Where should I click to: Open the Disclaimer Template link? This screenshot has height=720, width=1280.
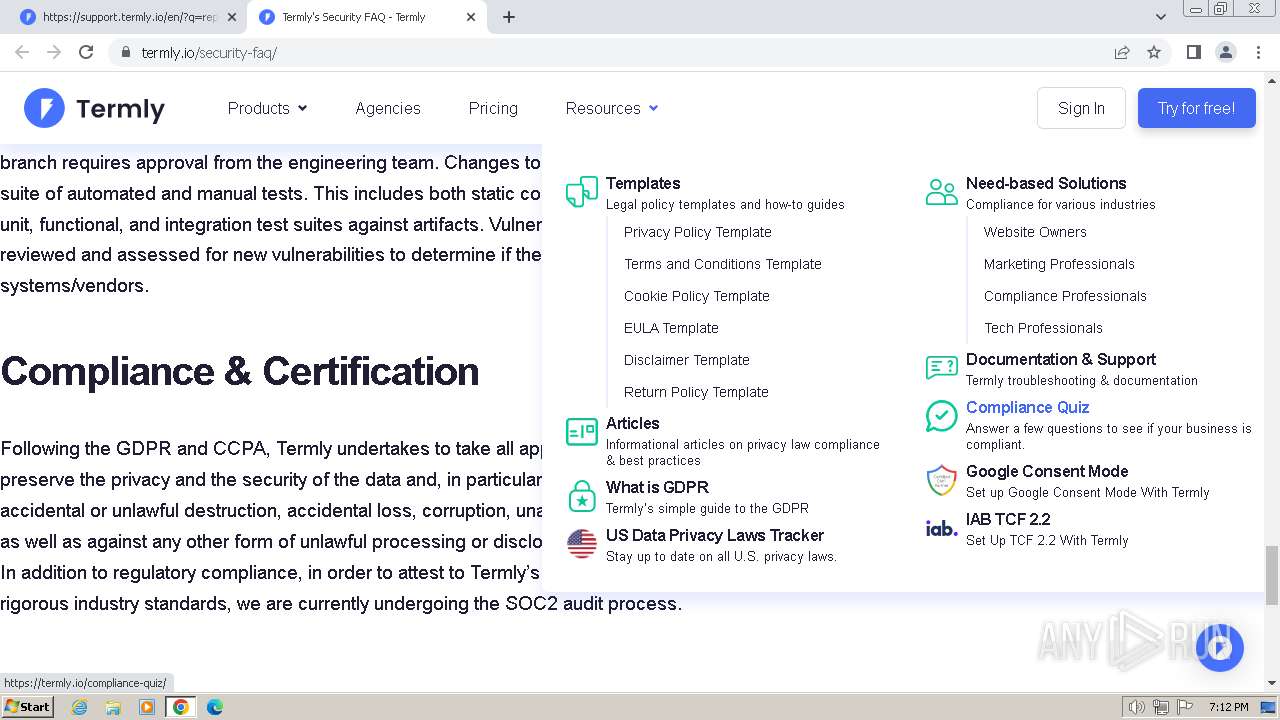tap(687, 360)
